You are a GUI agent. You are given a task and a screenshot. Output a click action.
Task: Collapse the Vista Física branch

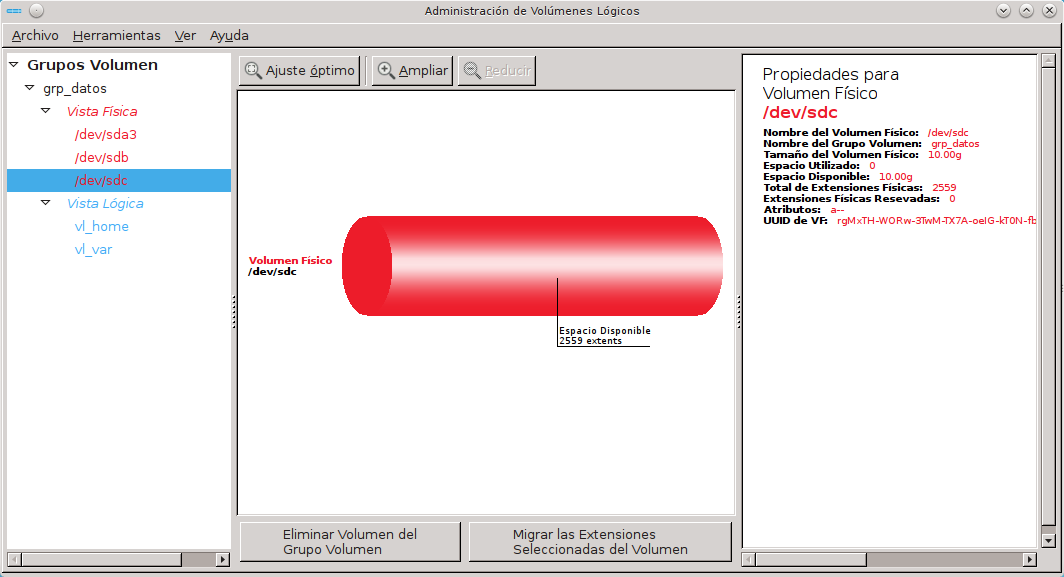(x=46, y=111)
